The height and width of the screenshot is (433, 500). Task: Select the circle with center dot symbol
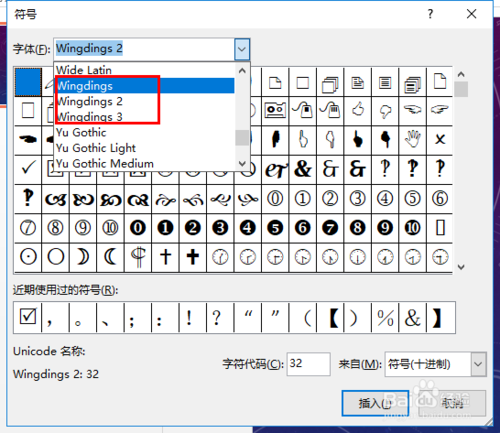coord(28,257)
